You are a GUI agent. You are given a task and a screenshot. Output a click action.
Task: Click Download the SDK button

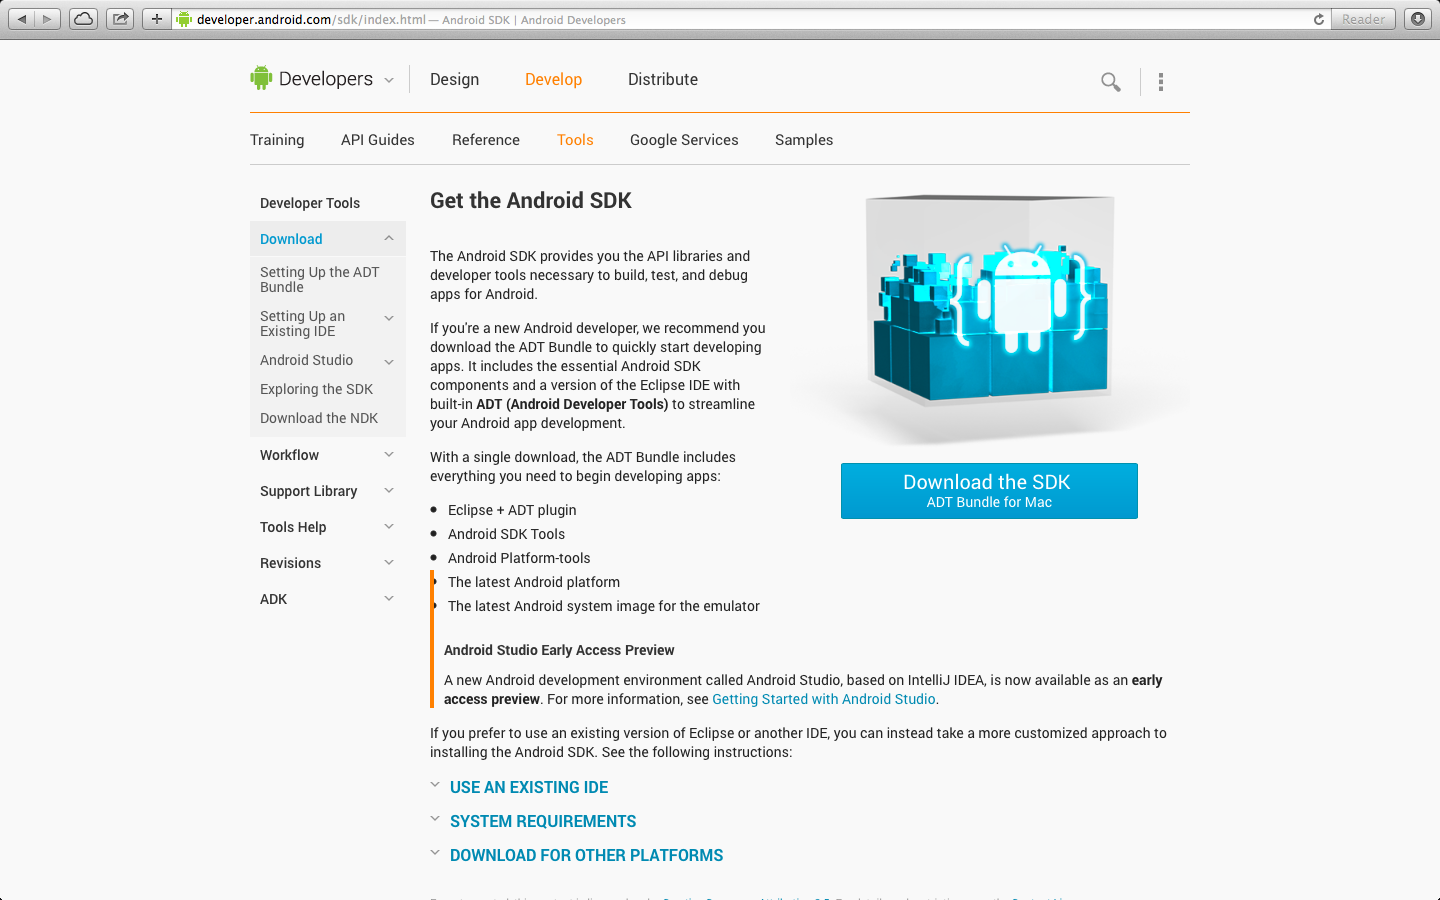pos(989,491)
